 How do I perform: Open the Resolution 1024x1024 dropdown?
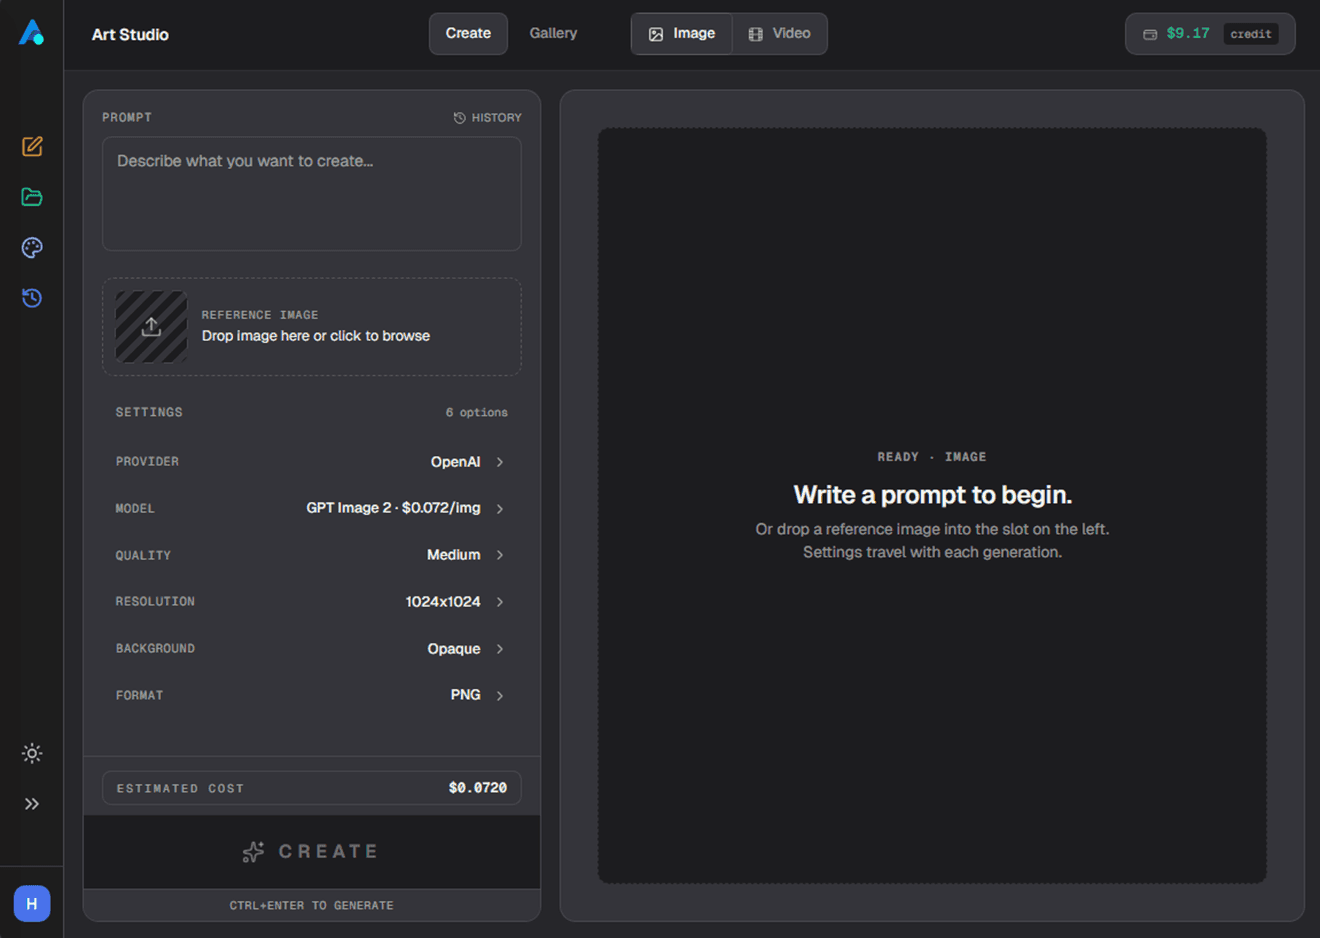pyautogui.click(x=312, y=602)
